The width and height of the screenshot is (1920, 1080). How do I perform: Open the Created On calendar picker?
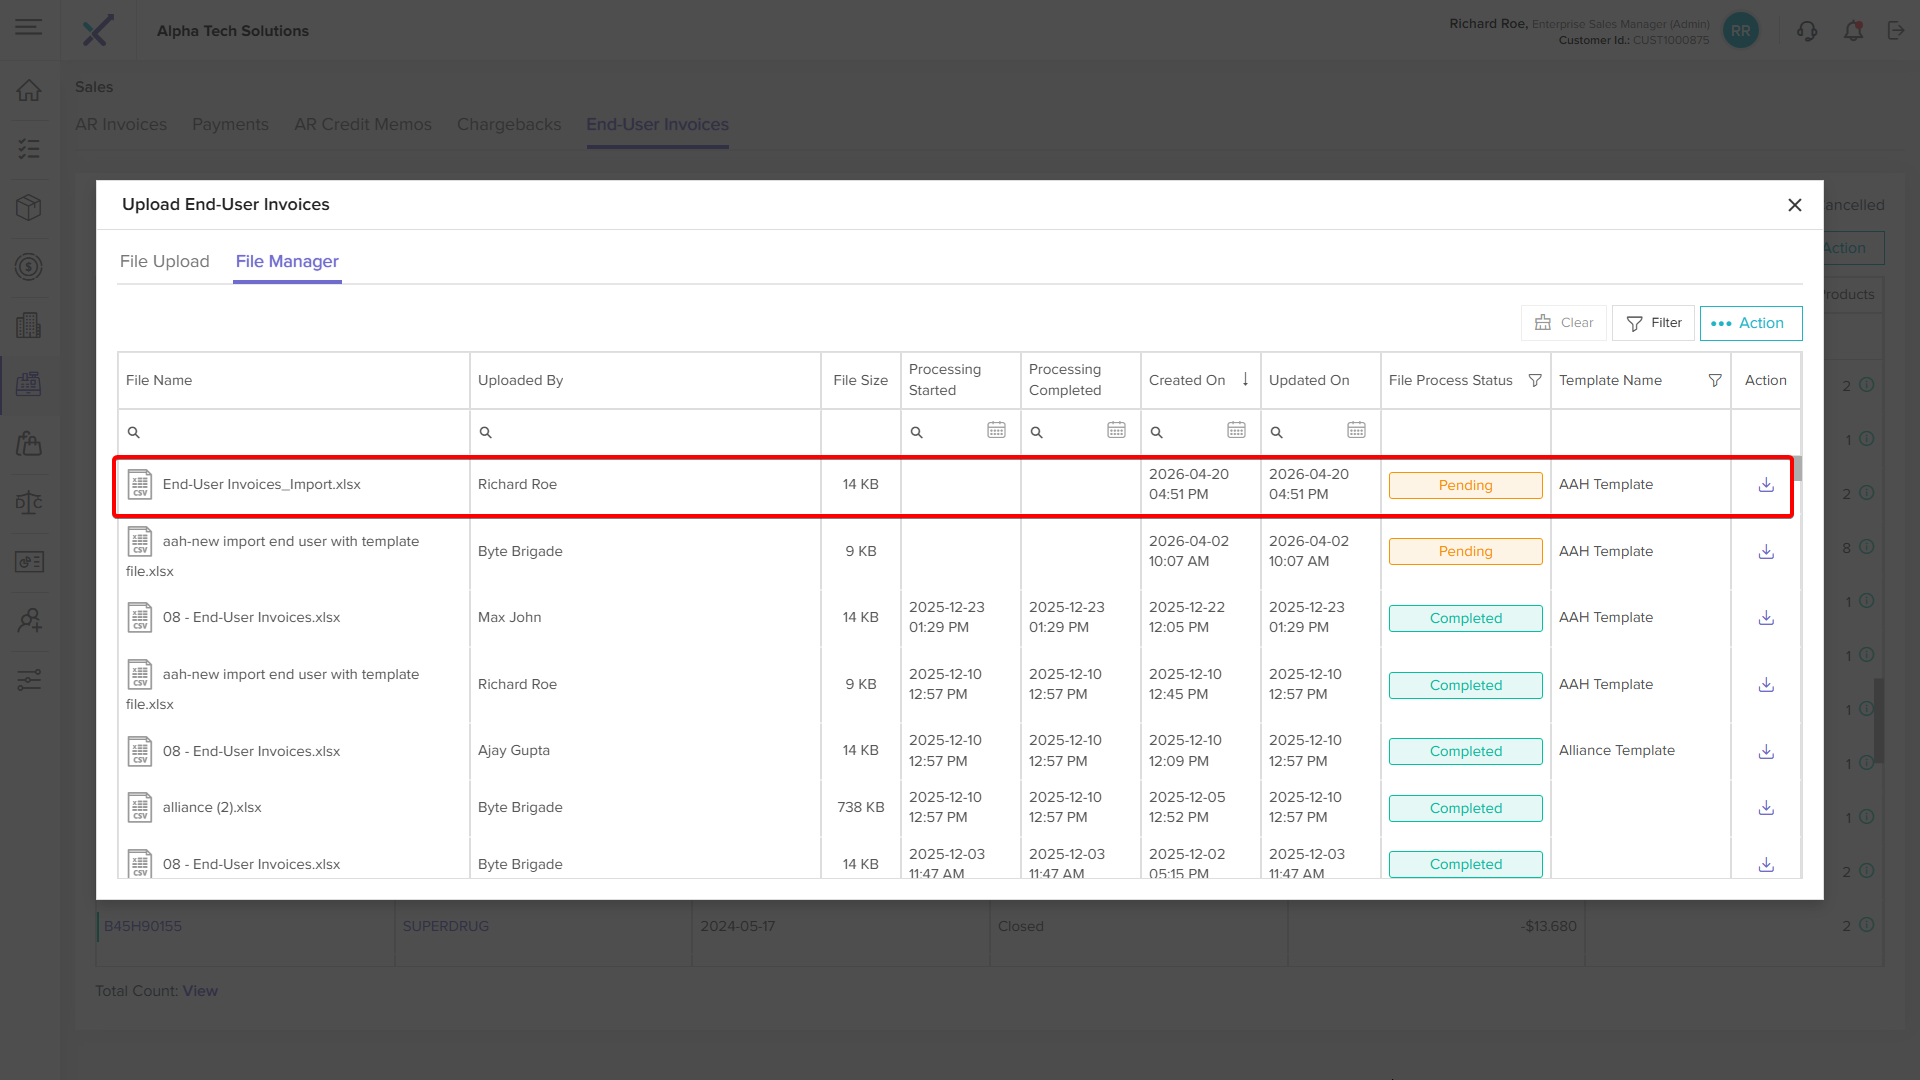[x=1236, y=430]
